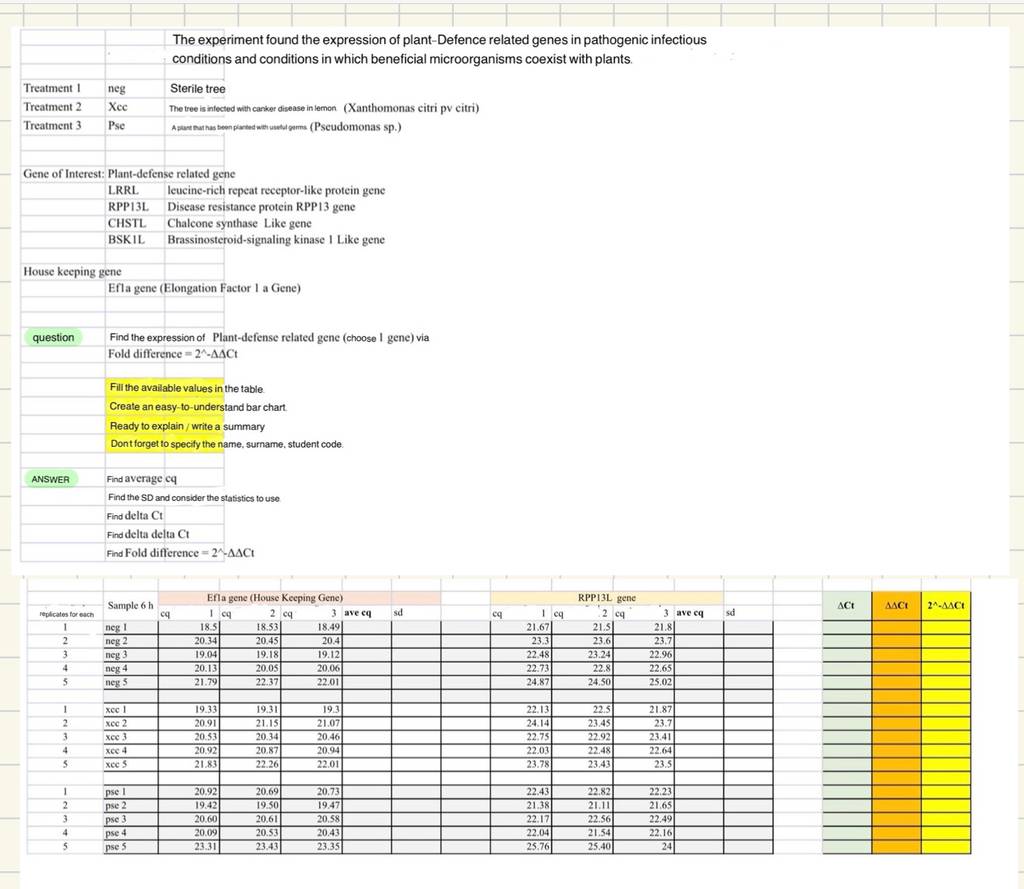Click the RPP13L cq value '24.14' for xcc 2

521,723
